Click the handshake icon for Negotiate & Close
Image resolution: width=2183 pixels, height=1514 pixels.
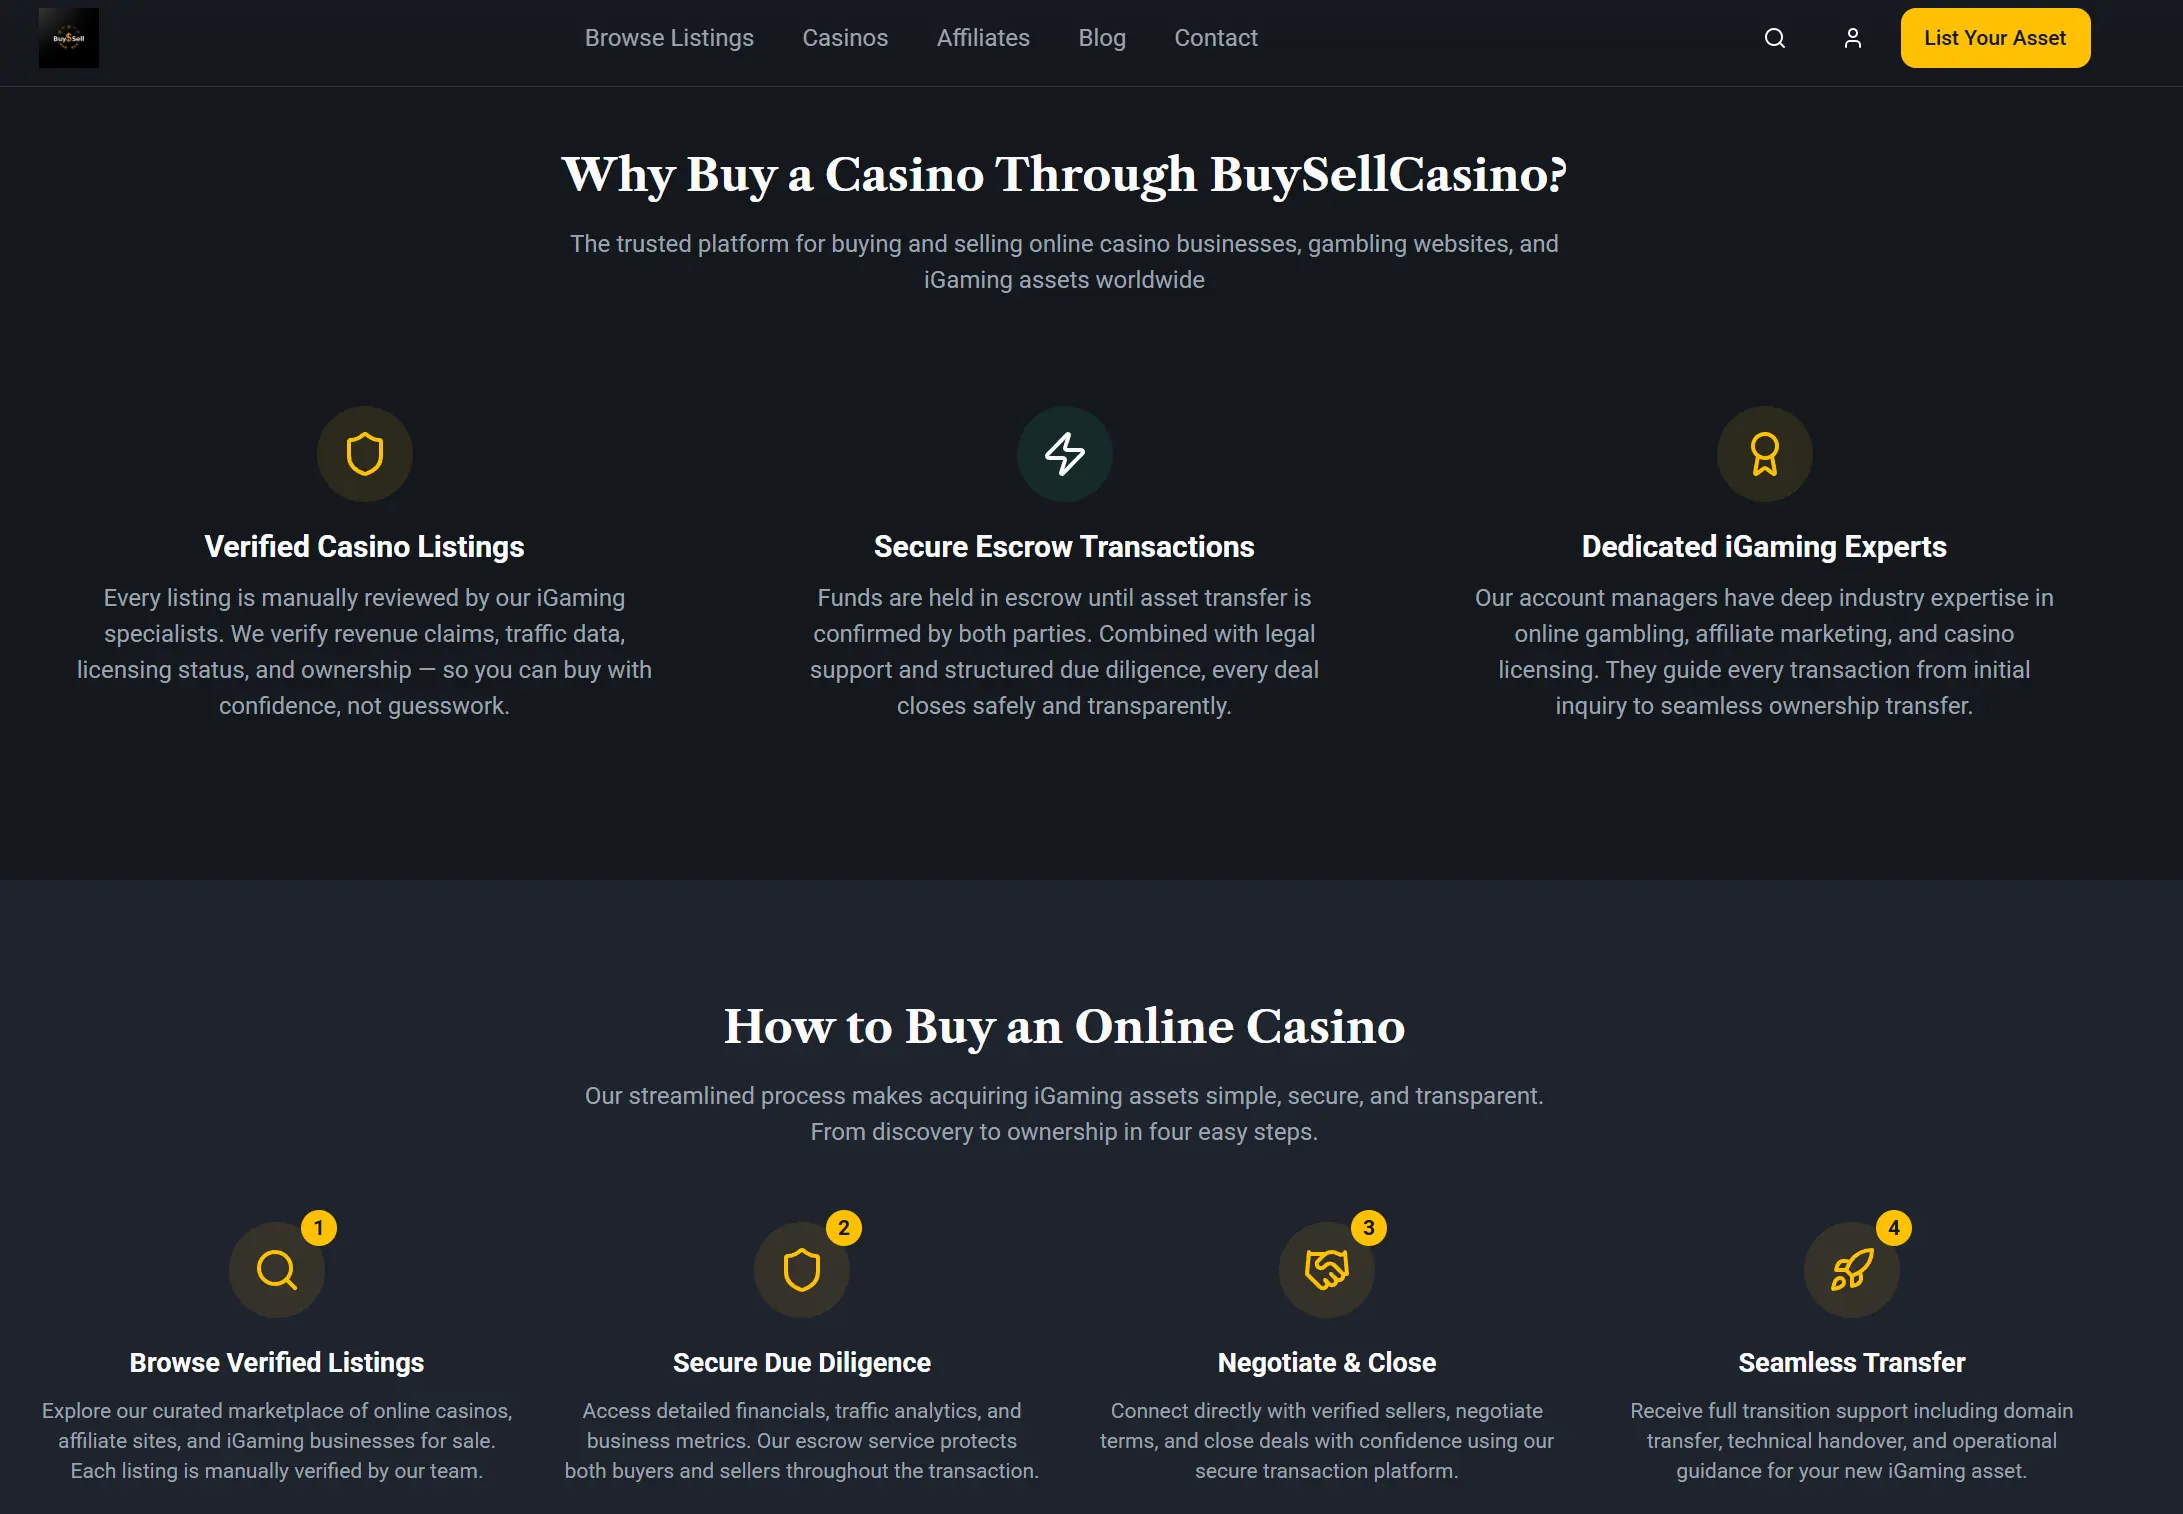(1327, 1270)
